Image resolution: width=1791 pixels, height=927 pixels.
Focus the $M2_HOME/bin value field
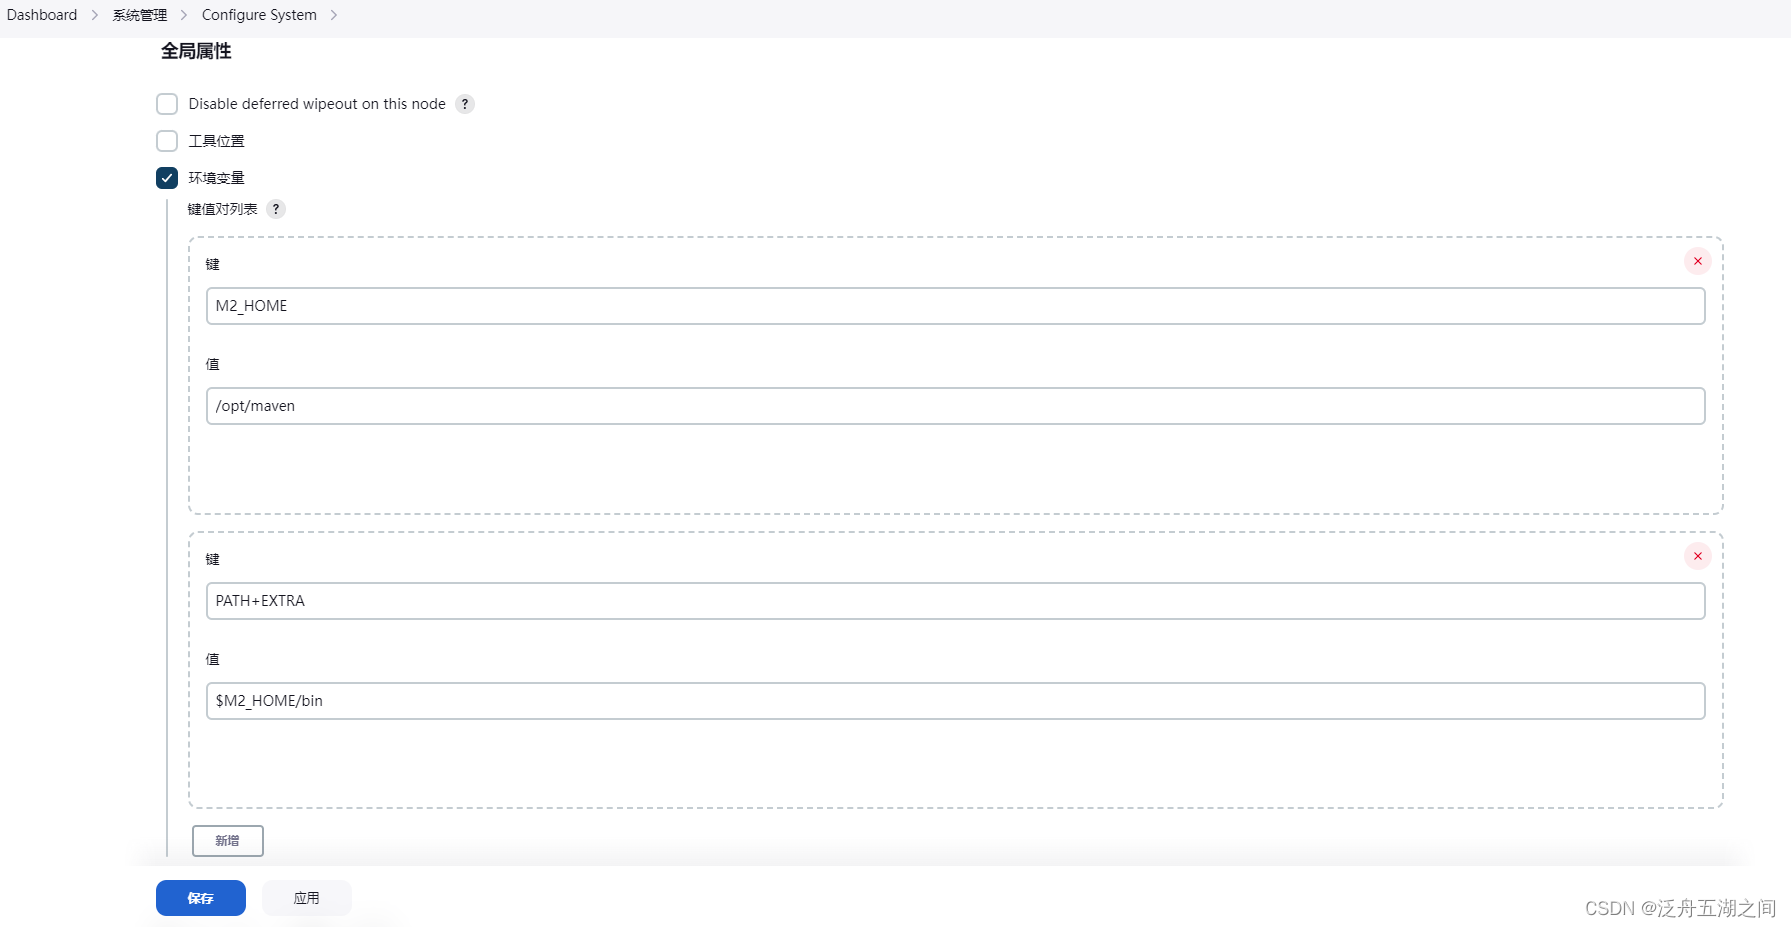click(955, 701)
